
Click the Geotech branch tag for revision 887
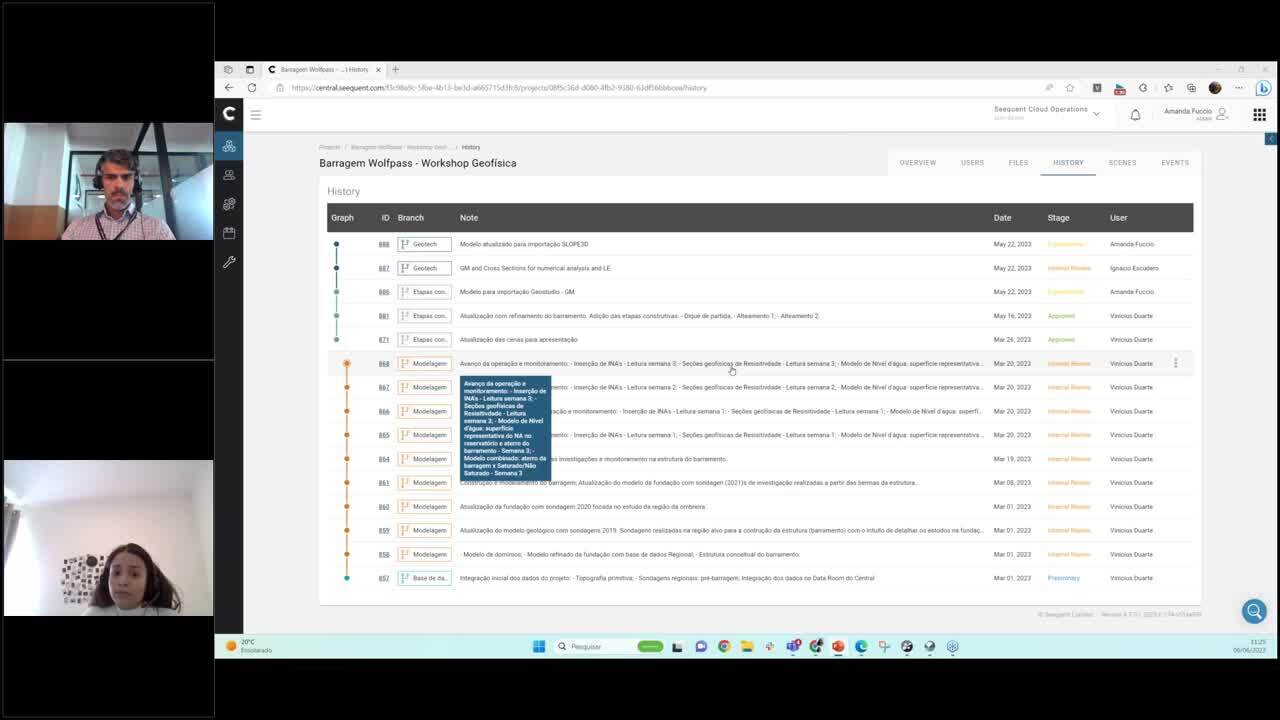coord(424,268)
